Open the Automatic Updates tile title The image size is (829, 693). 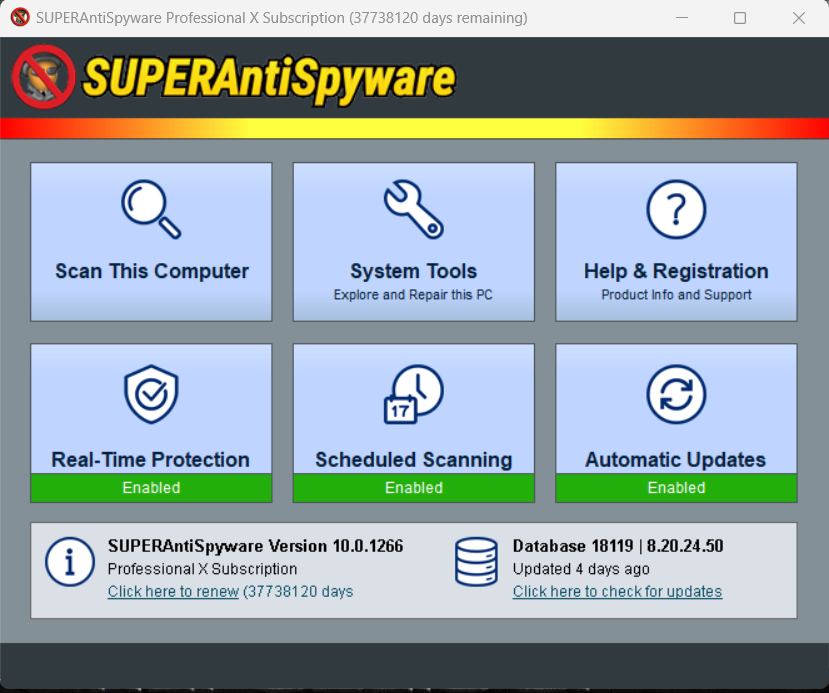click(x=675, y=459)
